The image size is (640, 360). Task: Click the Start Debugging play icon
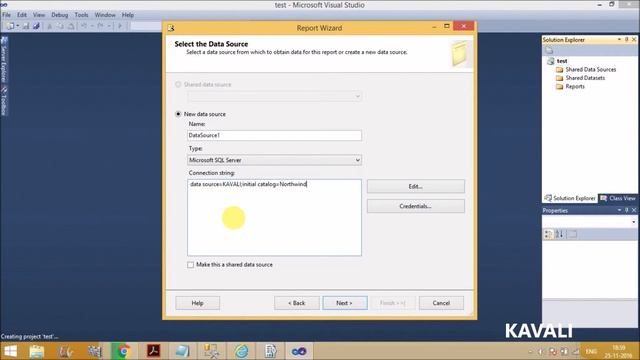[x=120, y=26]
